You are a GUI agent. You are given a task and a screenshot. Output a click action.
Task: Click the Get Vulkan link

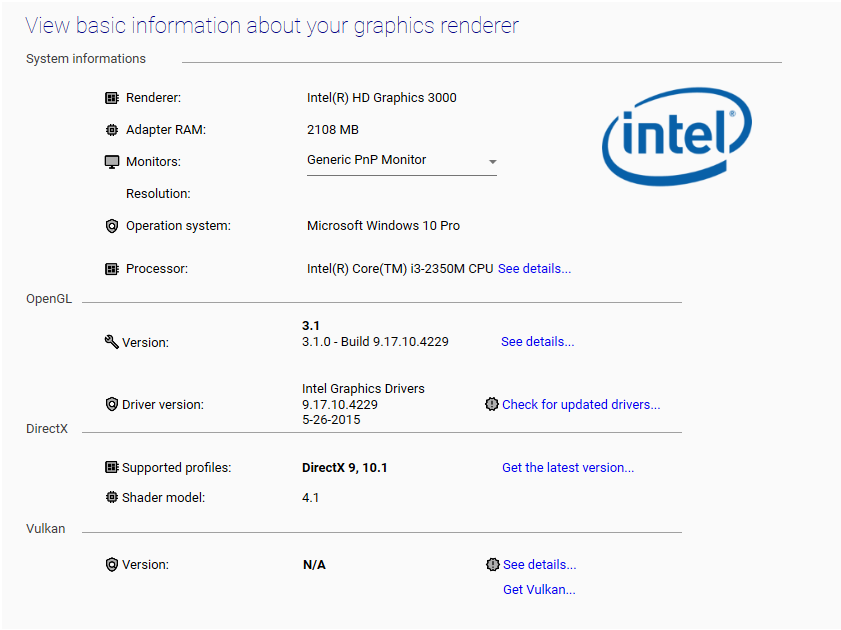pyautogui.click(x=539, y=590)
